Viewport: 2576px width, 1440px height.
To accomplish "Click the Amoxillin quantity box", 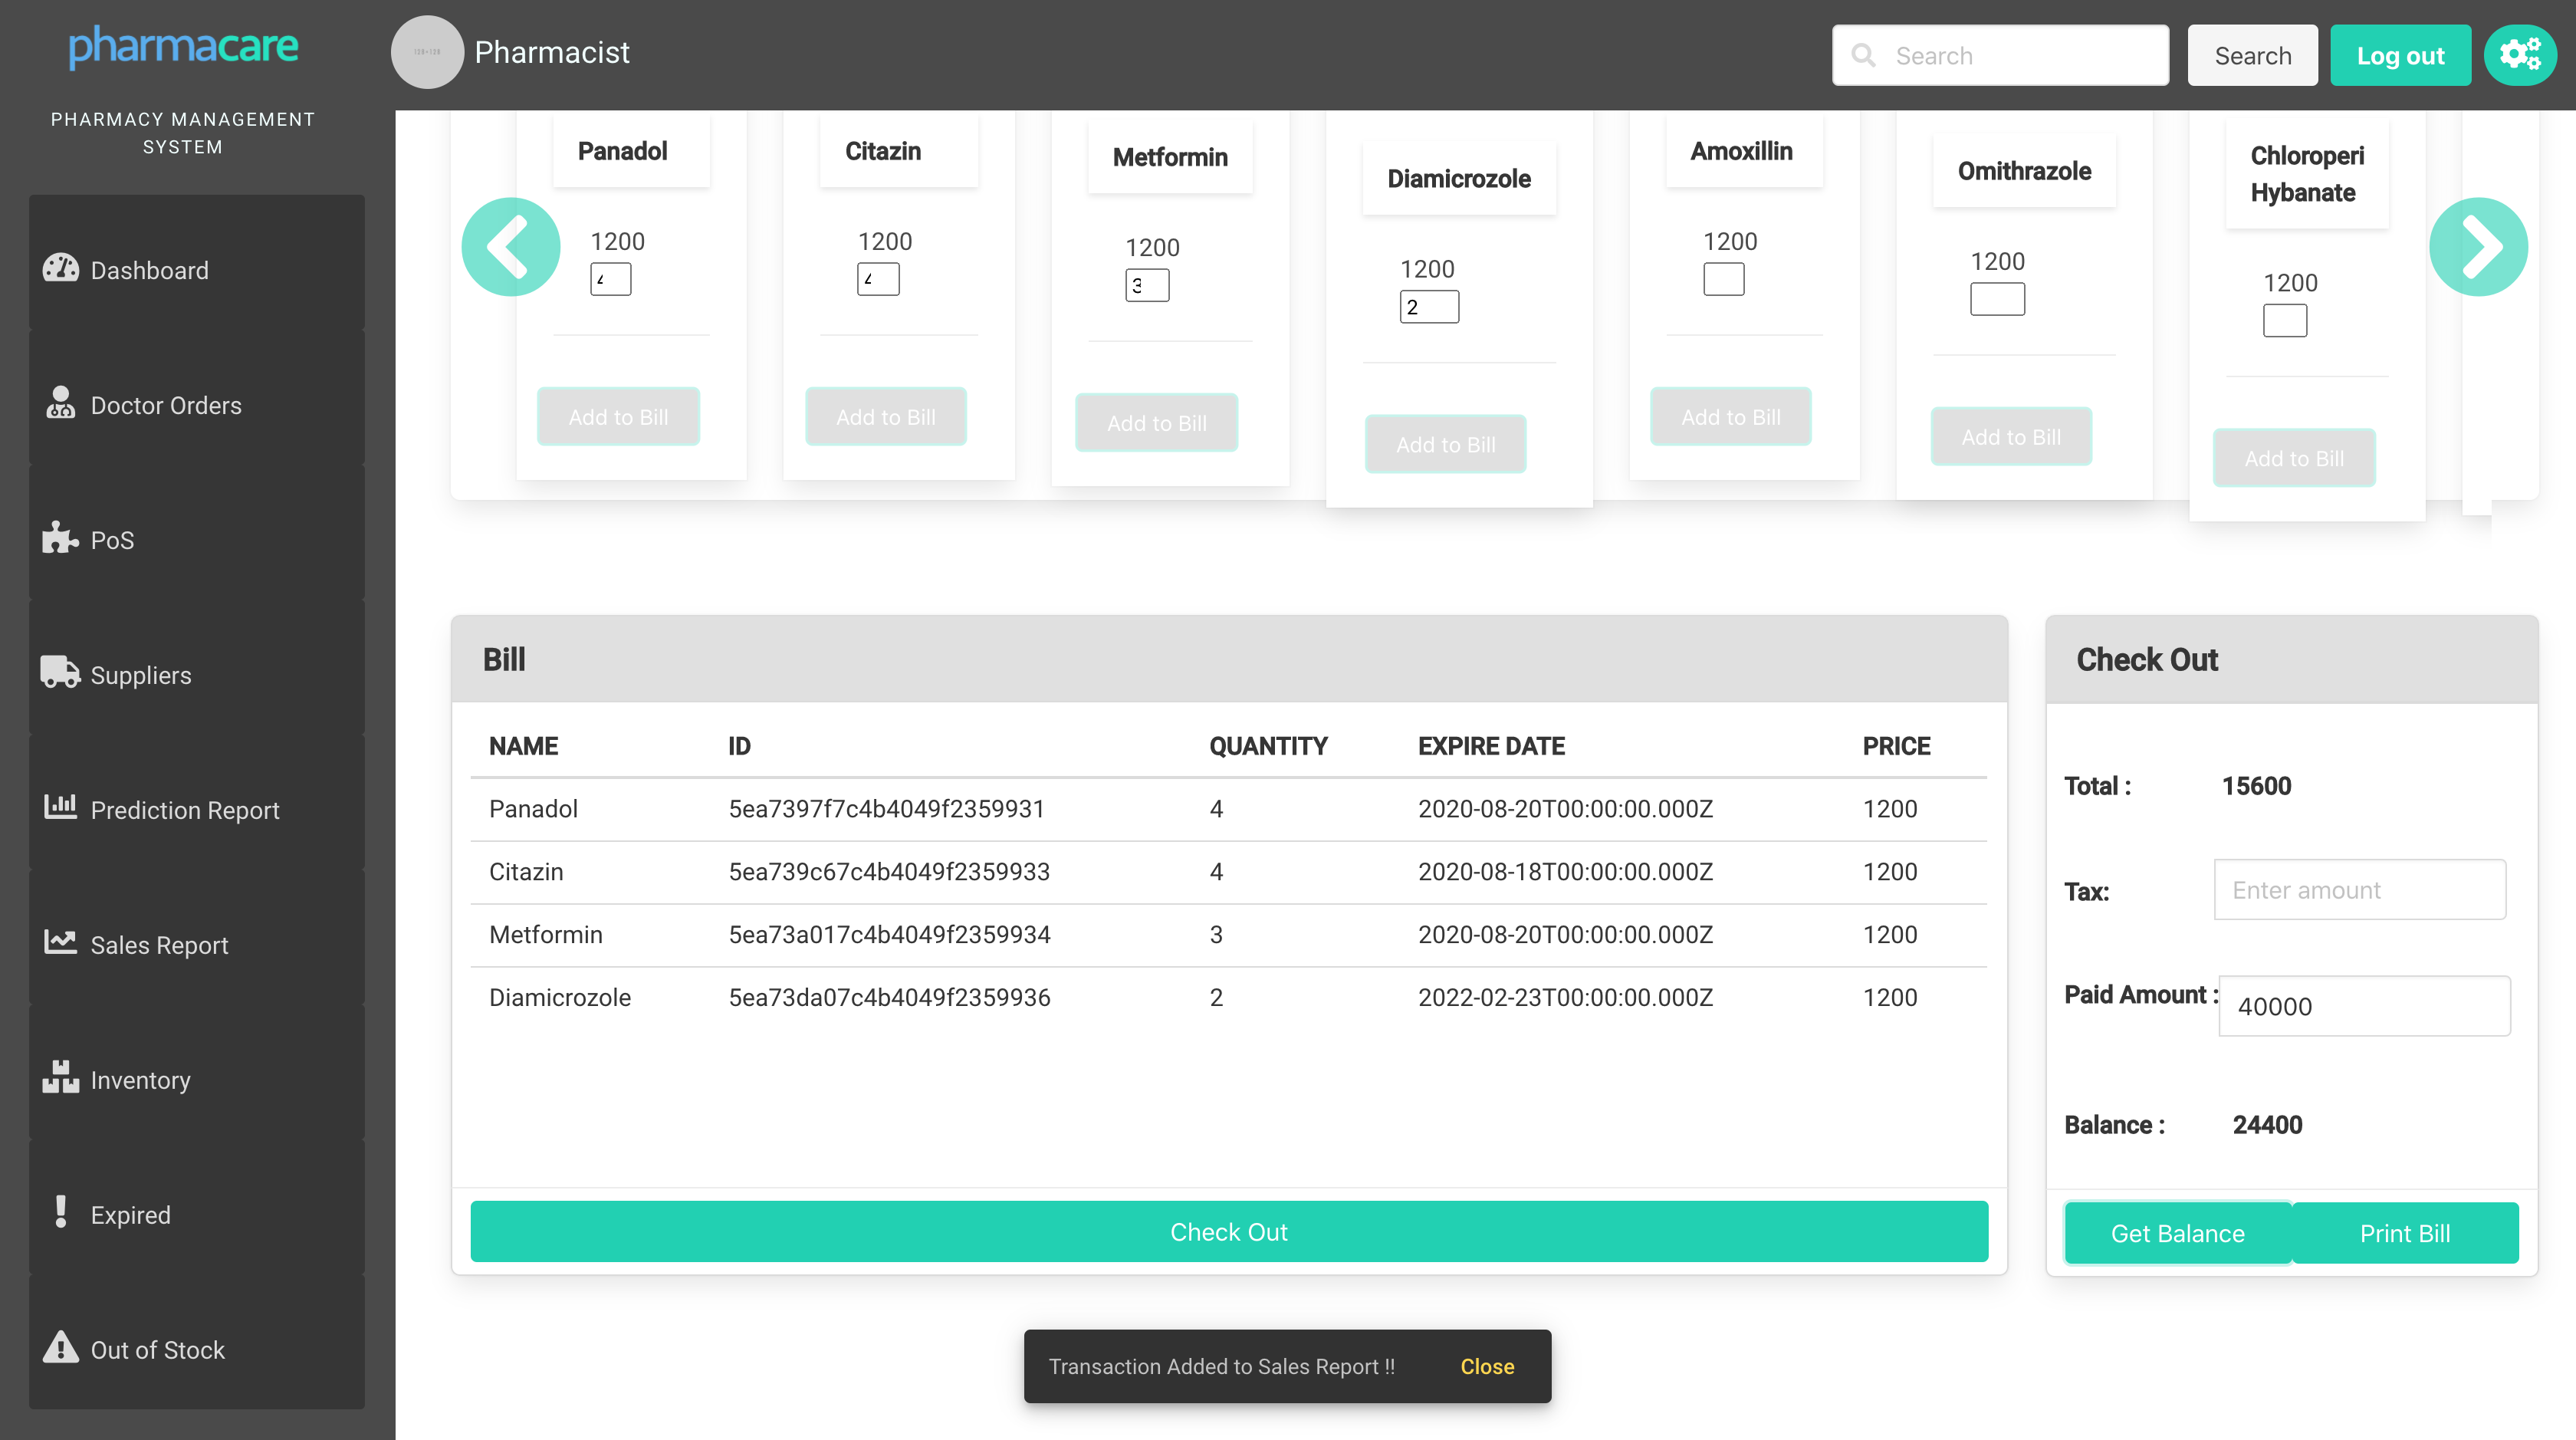I will pyautogui.click(x=1723, y=279).
